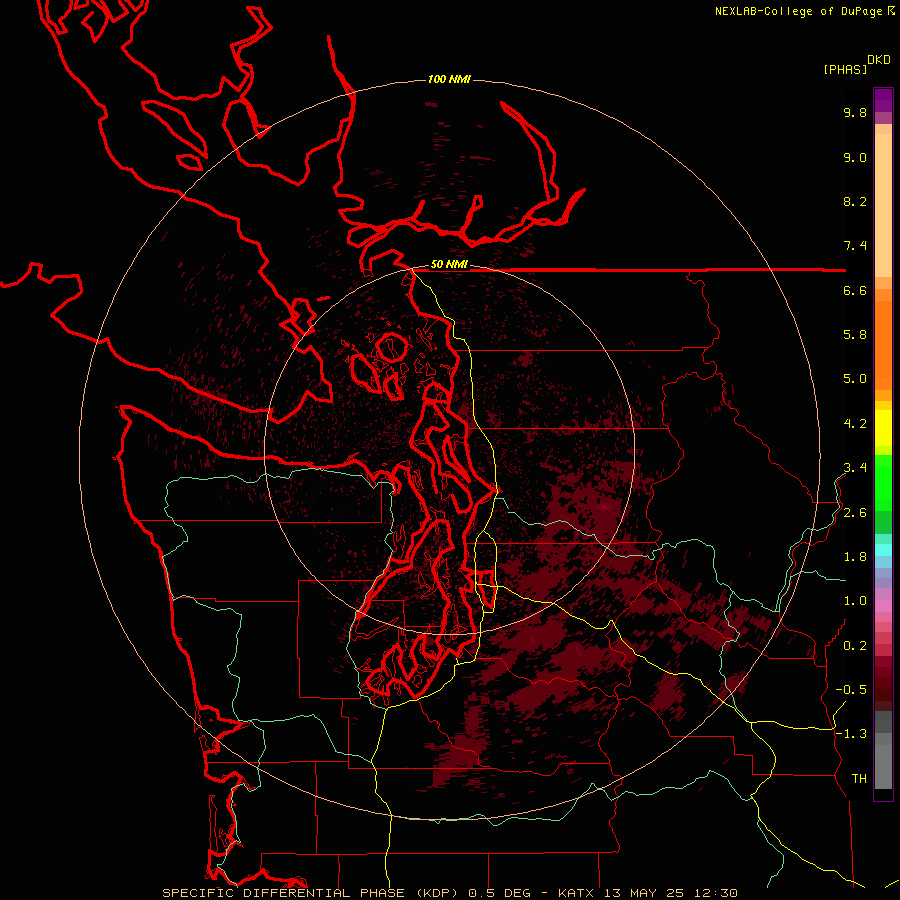This screenshot has width=900, height=900.
Task: Click the 7.4 scale value
Action: click(855, 246)
